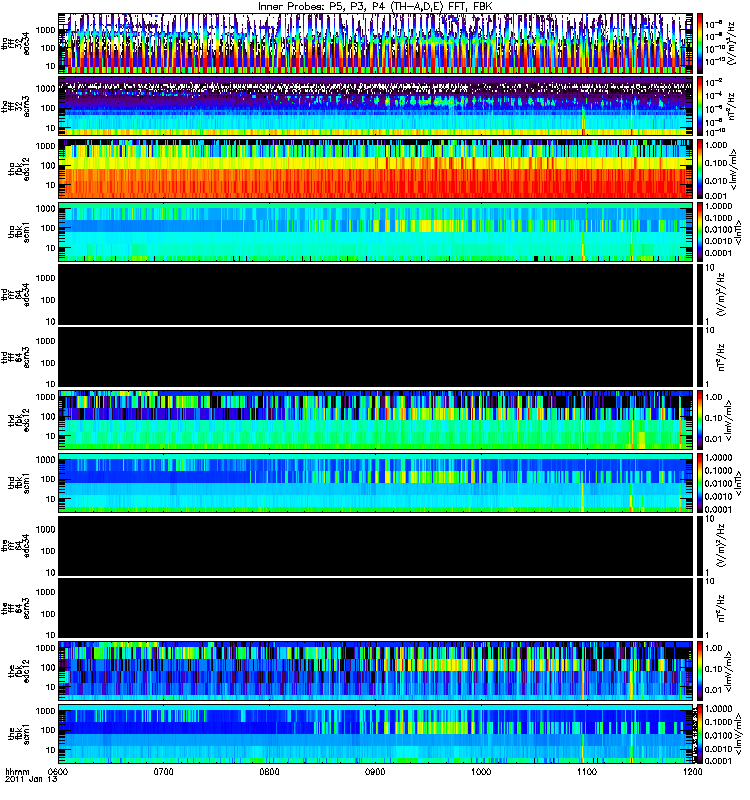
Task: Click the the fbk scm1 bottom spectrogram panel
Action: (376, 734)
